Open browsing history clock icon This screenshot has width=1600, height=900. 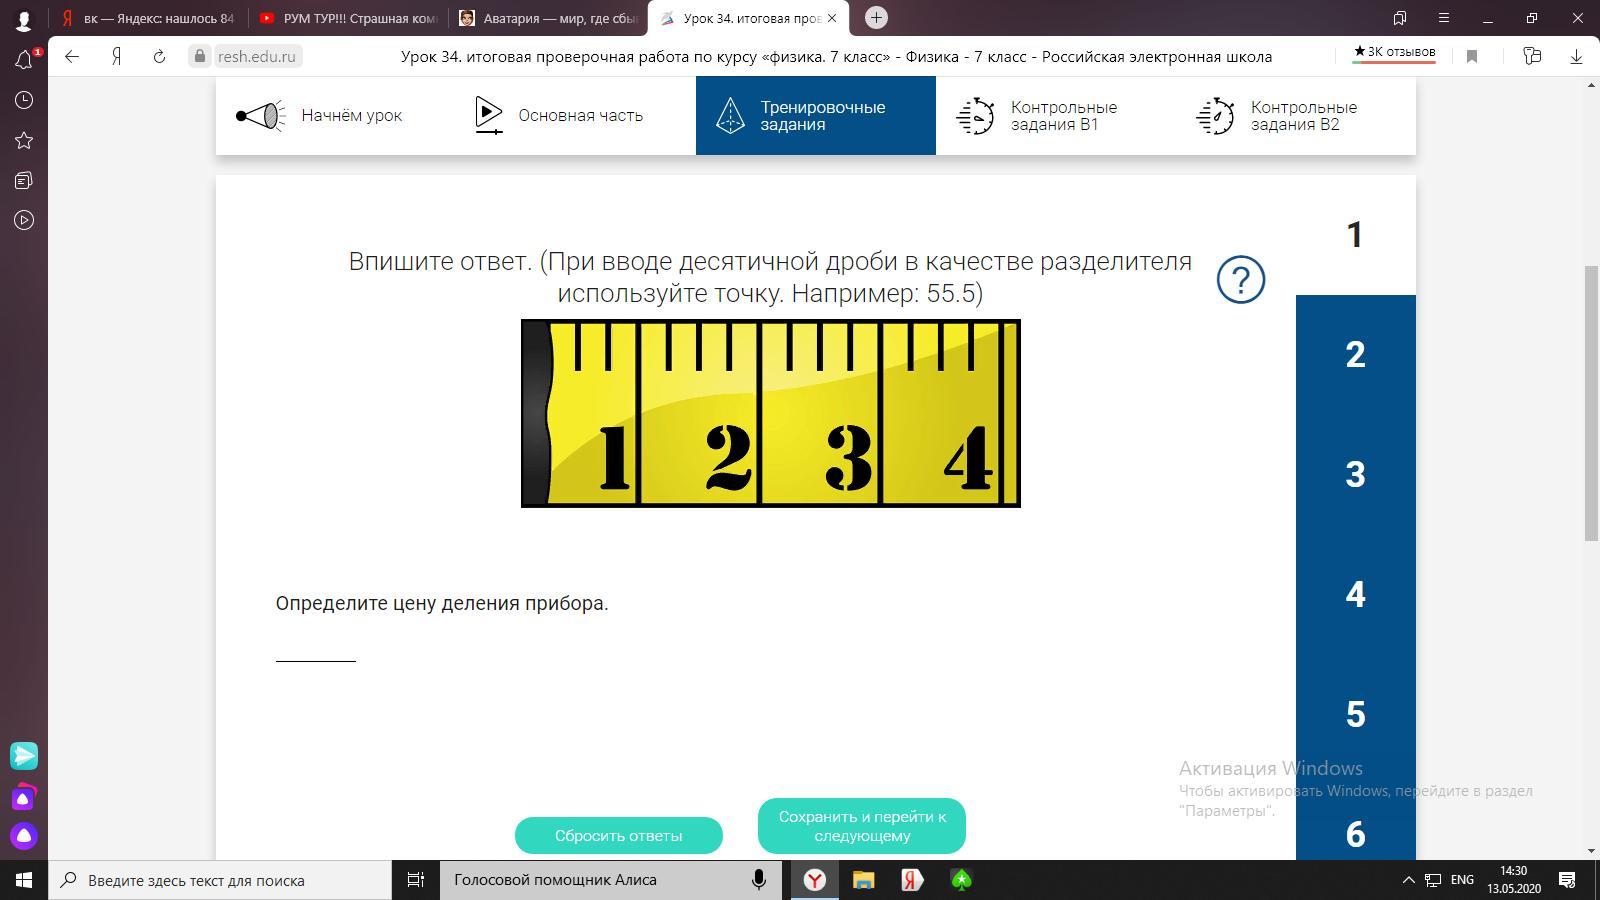(24, 100)
